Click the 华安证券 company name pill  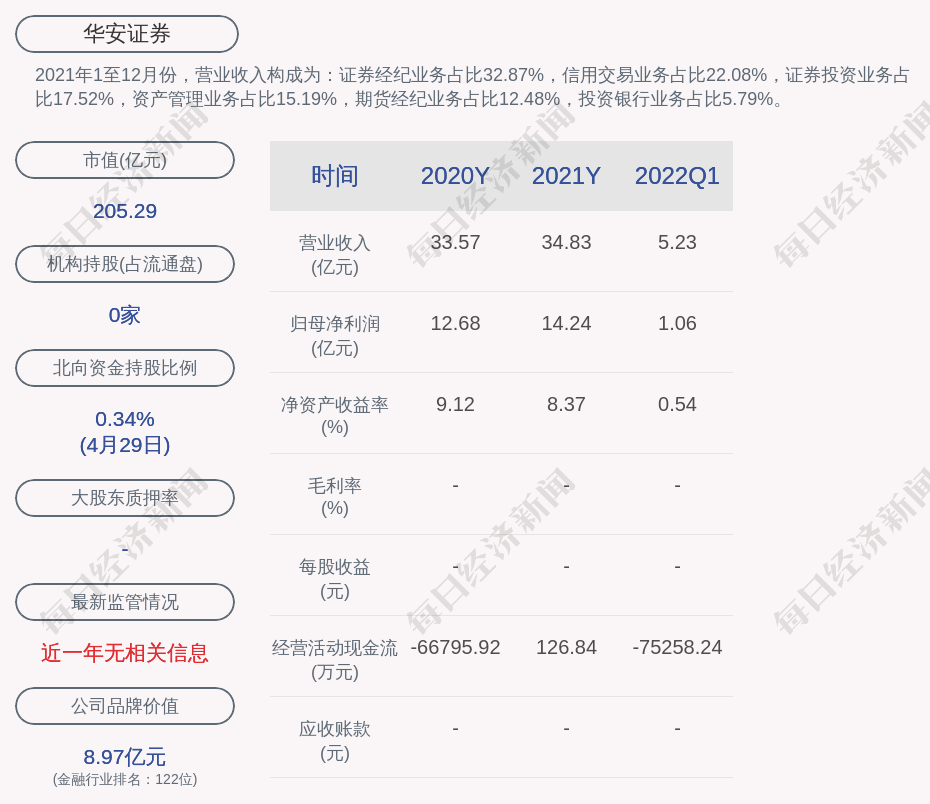point(126,34)
